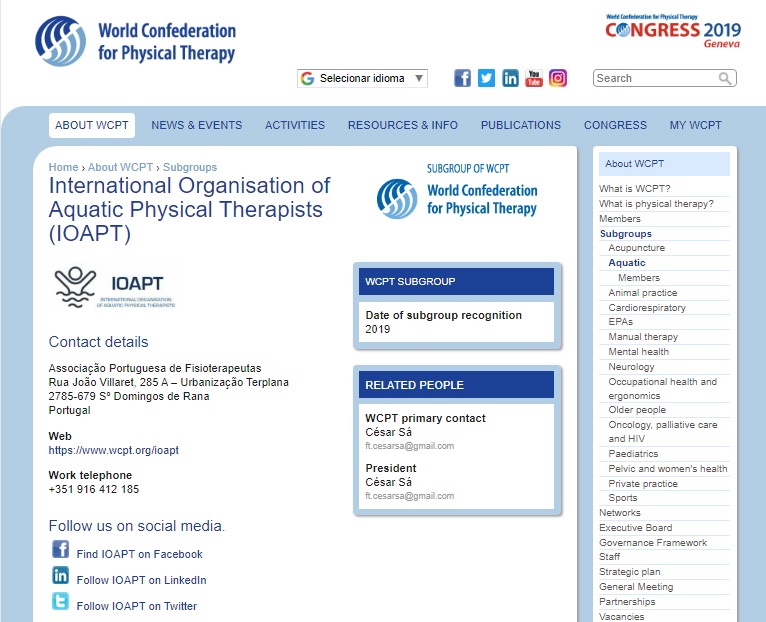The width and height of the screenshot is (766, 622).
Task: Go to About WCPT in the breadcrumb
Action: click(x=121, y=167)
